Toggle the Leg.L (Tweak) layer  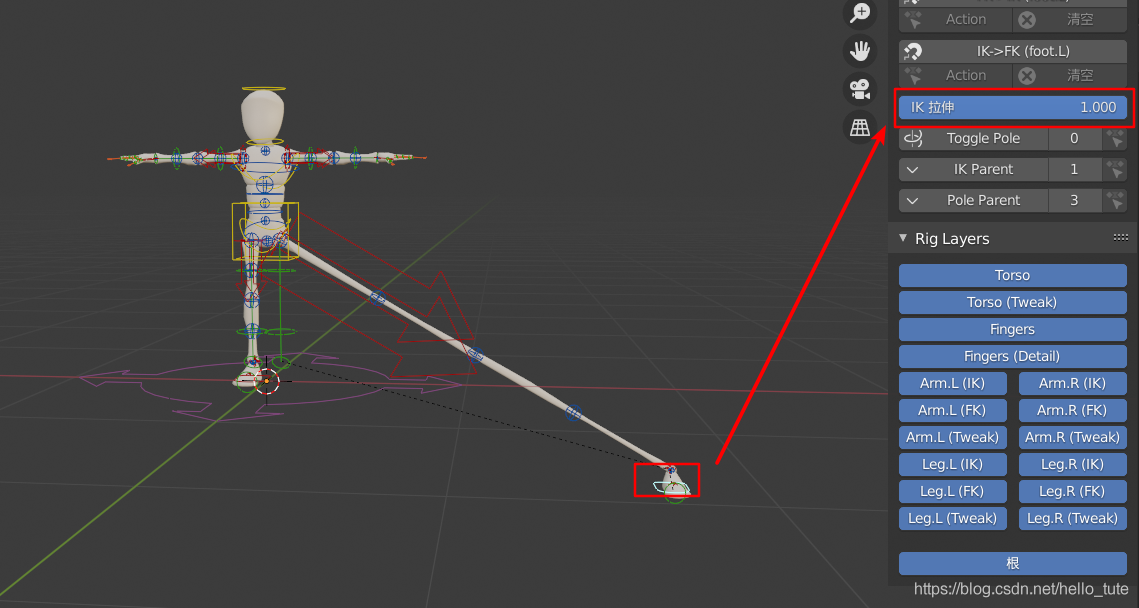tap(952, 519)
